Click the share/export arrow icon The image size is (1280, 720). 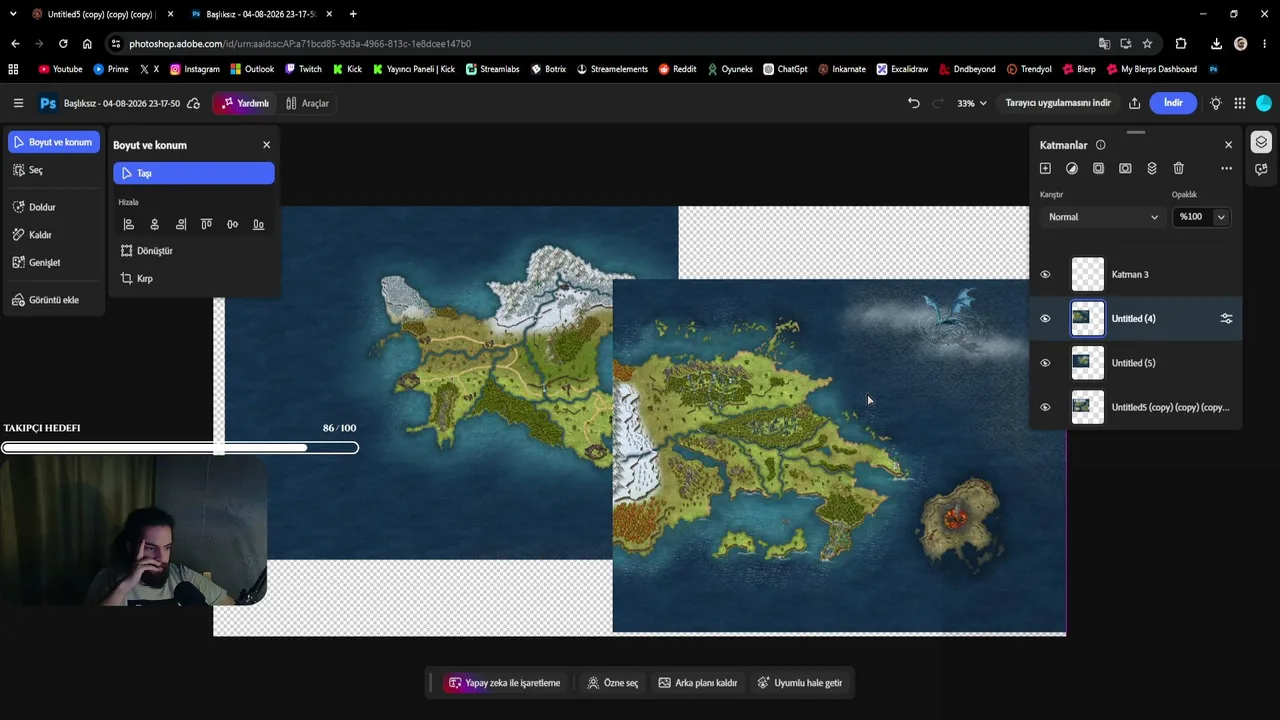(x=1134, y=103)
